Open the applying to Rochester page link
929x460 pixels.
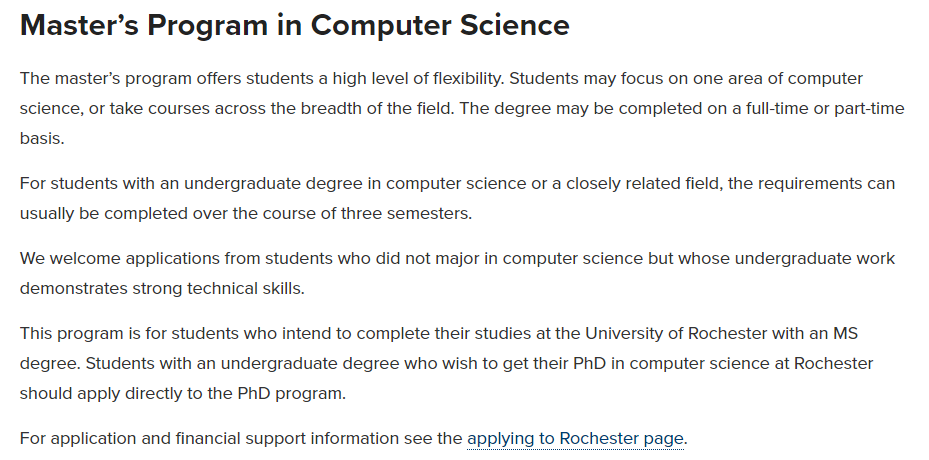point(575,438)
